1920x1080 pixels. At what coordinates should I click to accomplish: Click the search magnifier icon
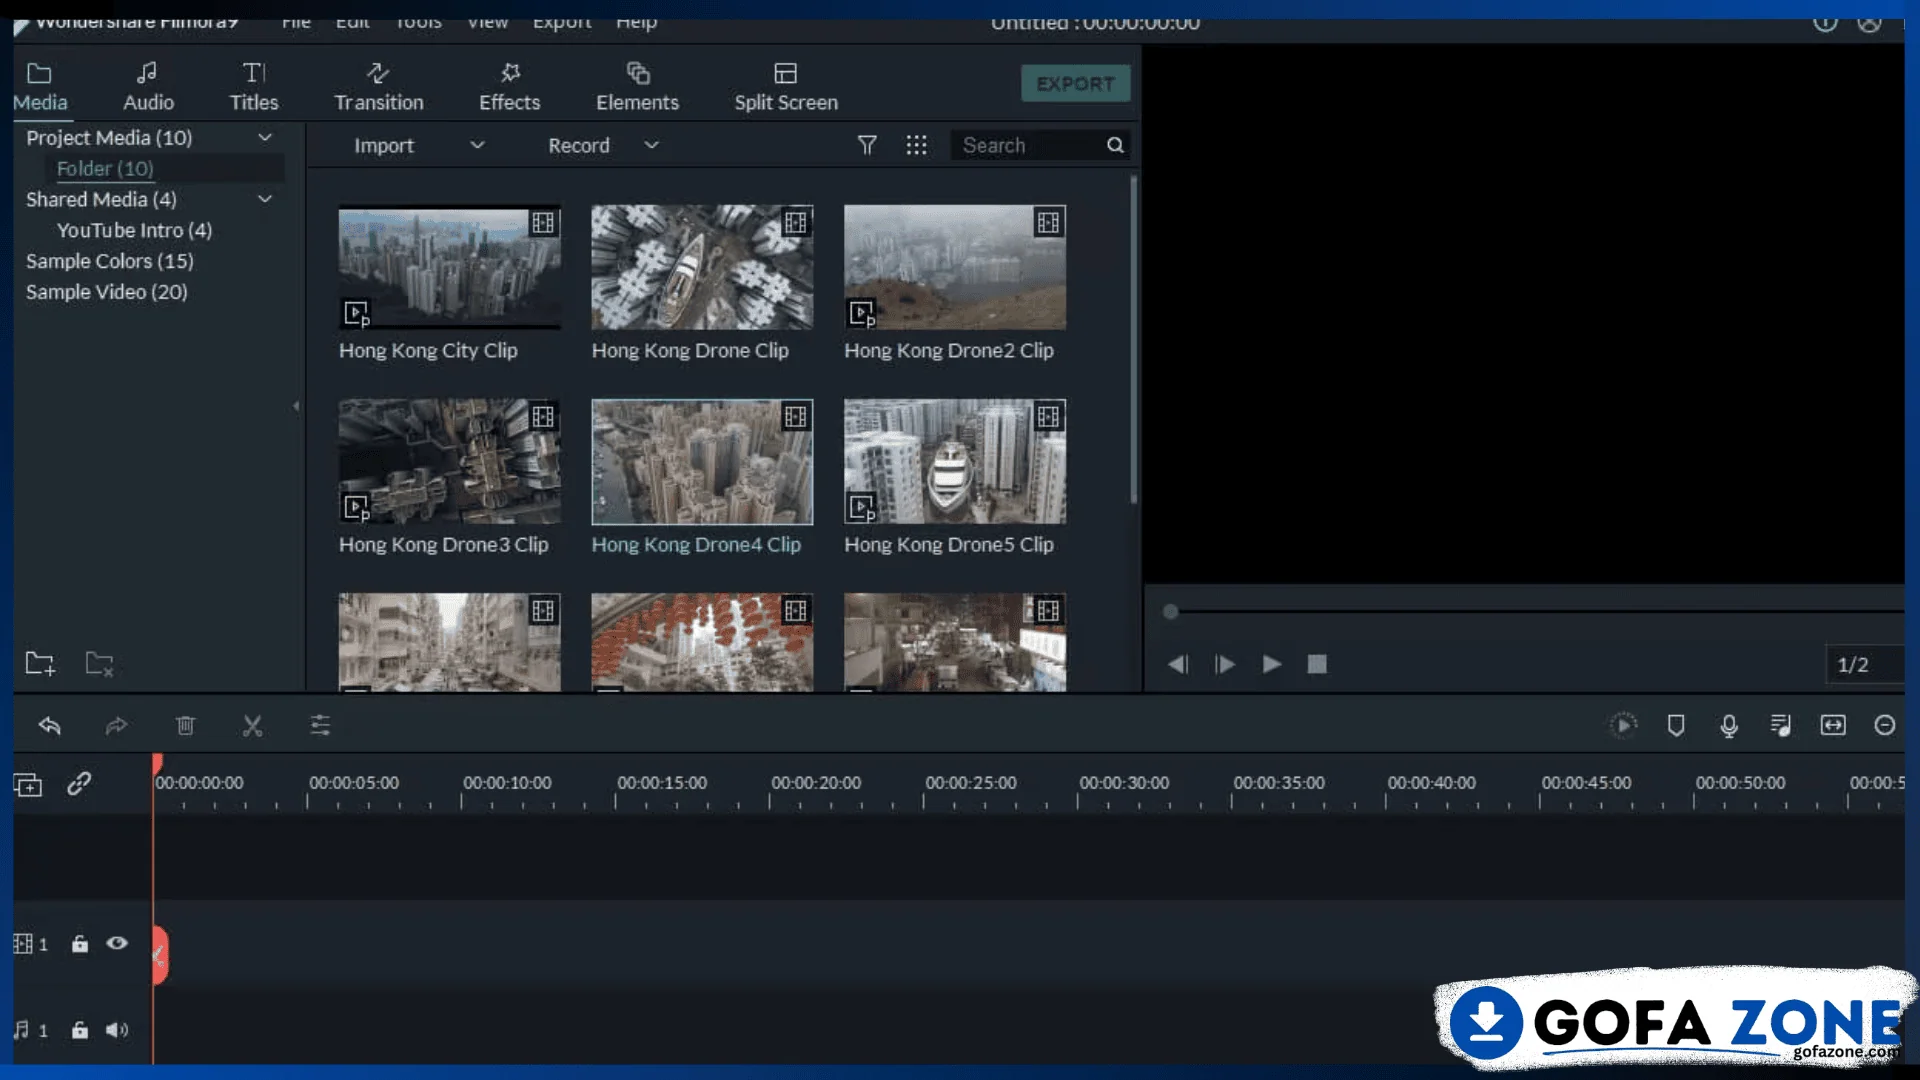[1115, 145]
